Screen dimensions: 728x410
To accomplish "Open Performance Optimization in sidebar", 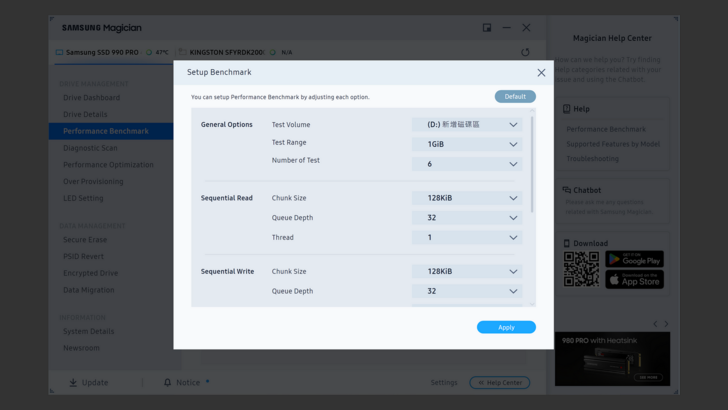I will [108, 164].
